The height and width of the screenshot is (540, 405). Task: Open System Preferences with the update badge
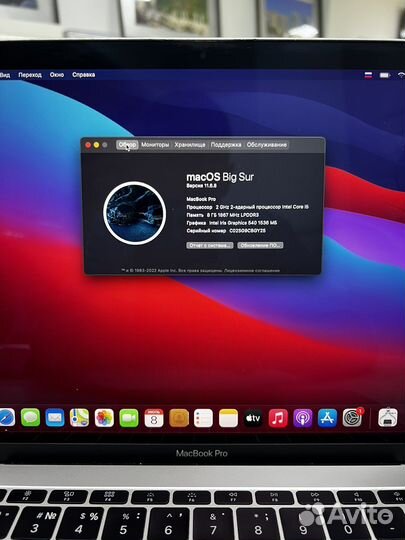(353, 418)
